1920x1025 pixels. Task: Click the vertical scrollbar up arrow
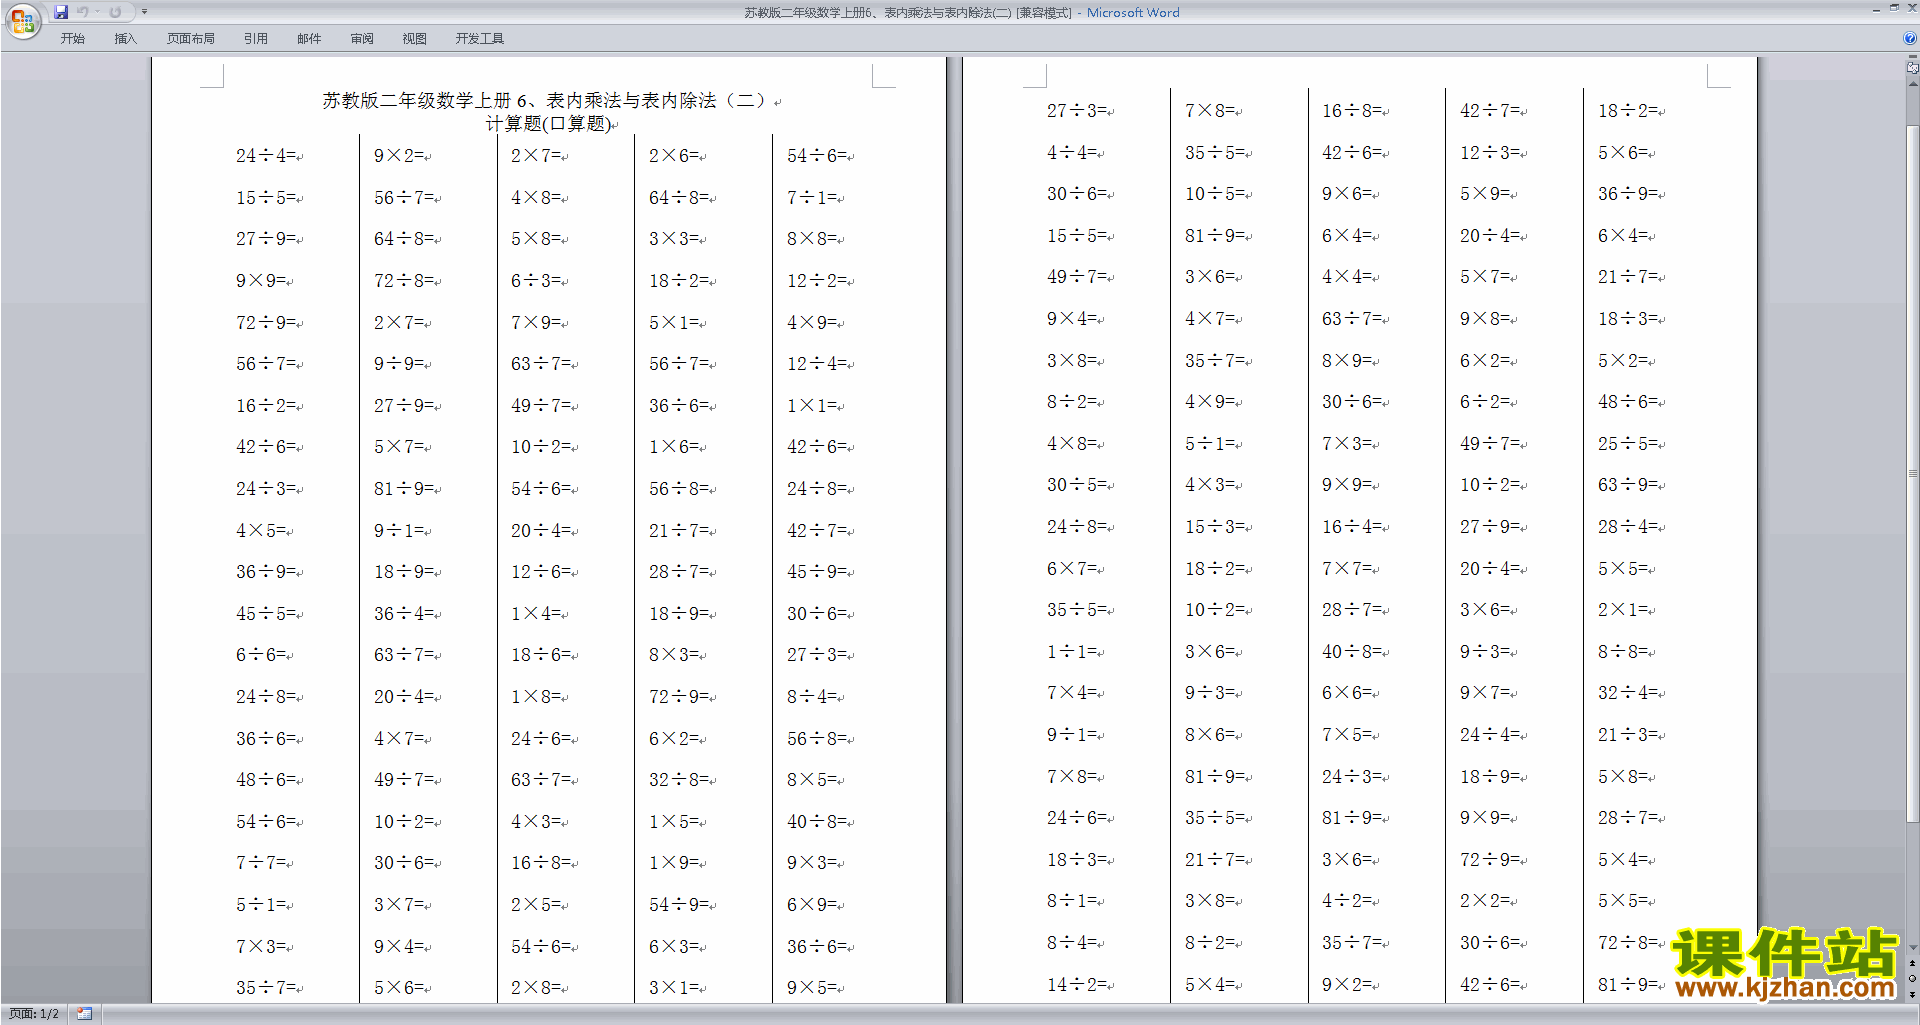[1912, 83]
